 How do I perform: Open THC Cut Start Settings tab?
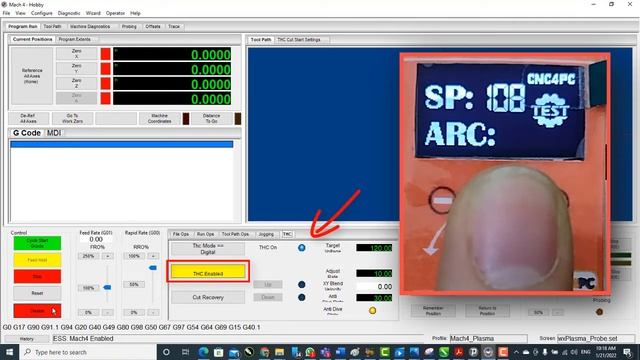(x=299, y=40)
